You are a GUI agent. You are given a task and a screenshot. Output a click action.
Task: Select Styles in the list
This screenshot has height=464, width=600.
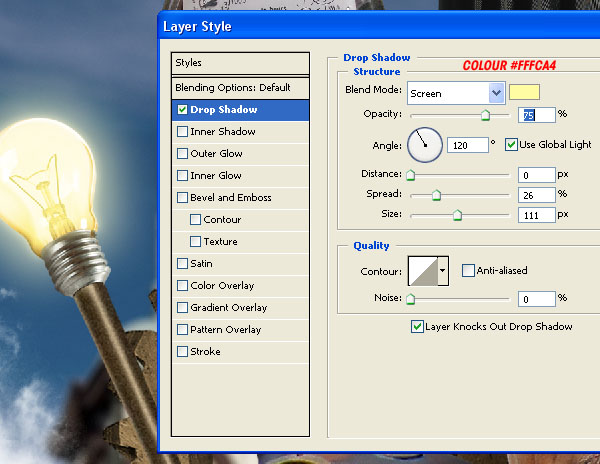pos(240,63)
